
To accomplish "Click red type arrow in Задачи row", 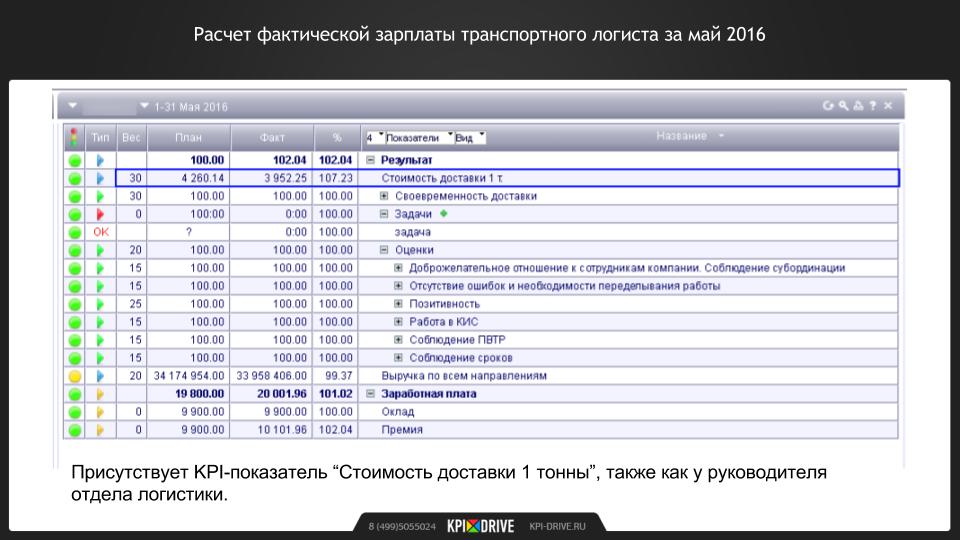I will [100, 214].
